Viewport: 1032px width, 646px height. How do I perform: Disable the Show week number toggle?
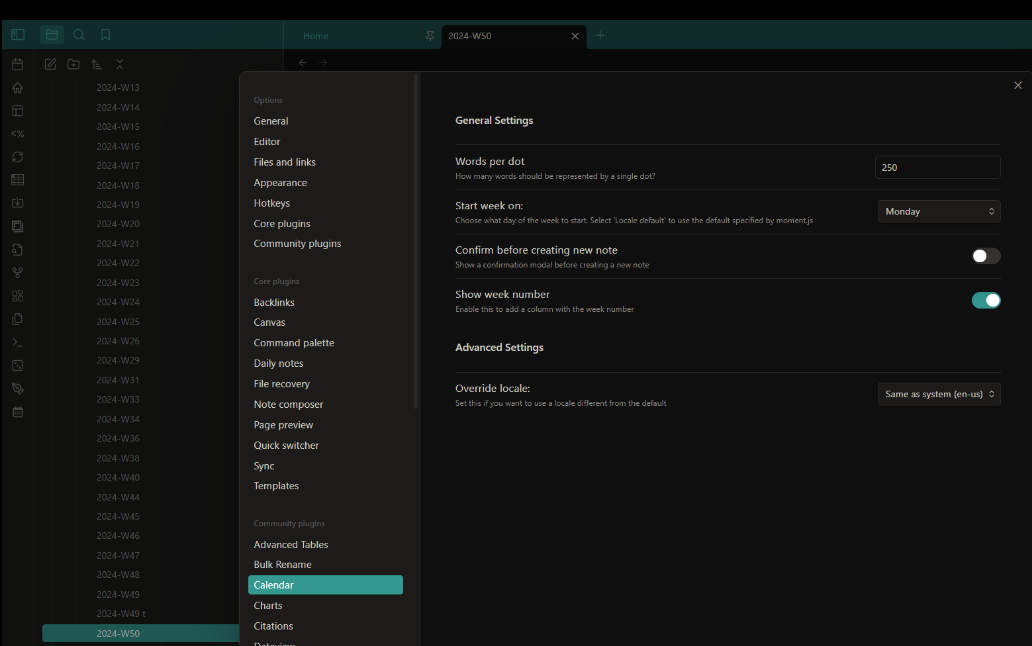(x=986, y=301)
